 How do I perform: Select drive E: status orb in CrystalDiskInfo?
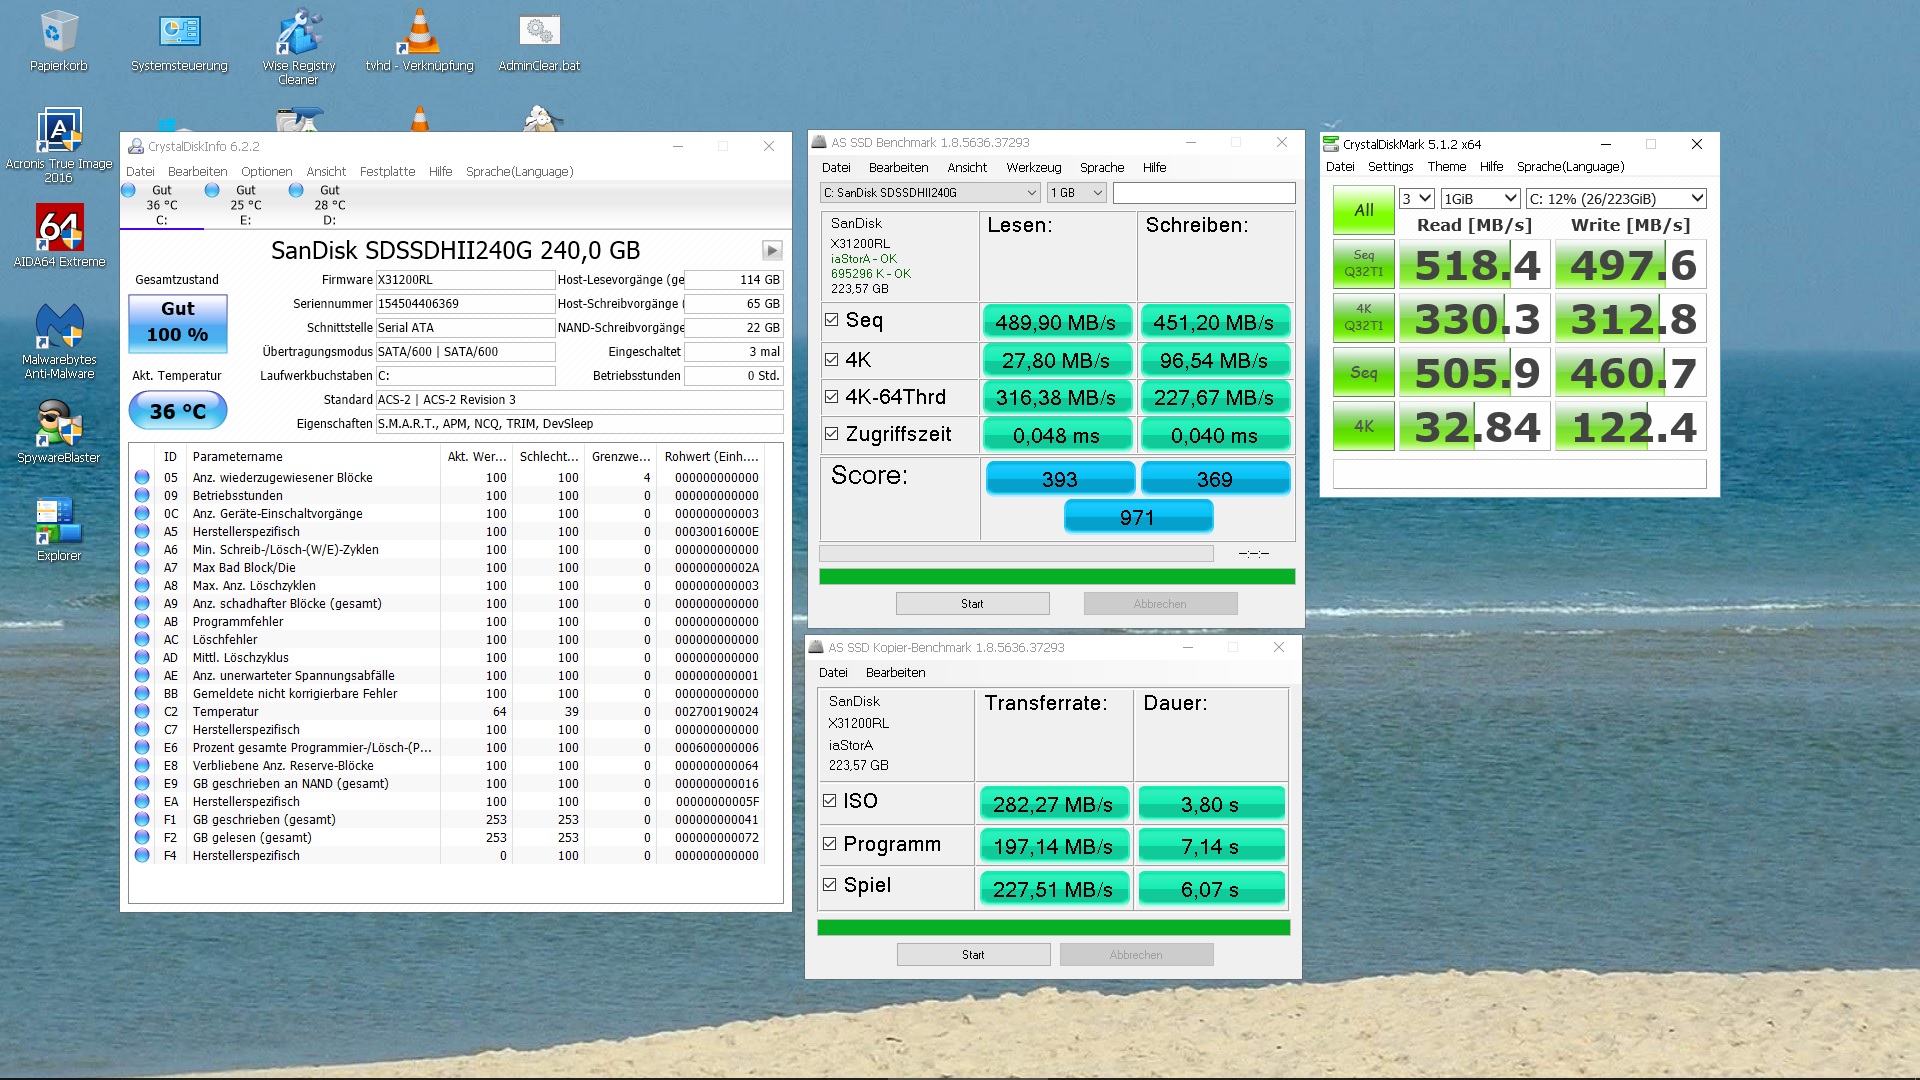(x=212, y=190)
